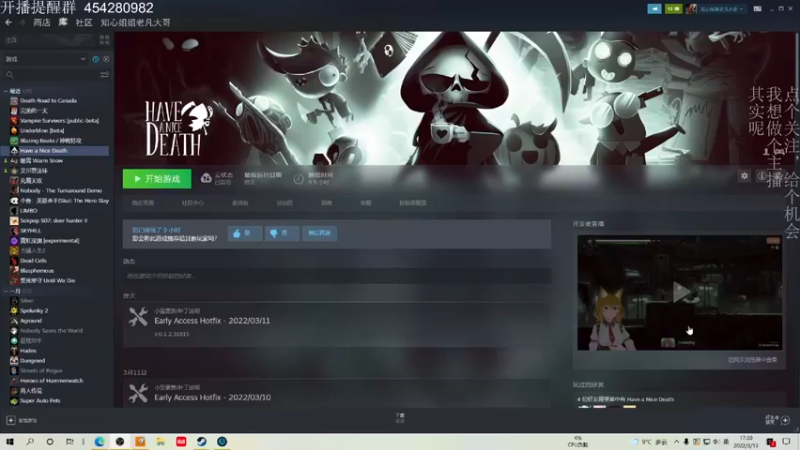Open the 商店页面 store page tab
The image size is (800, 450).
143,203
